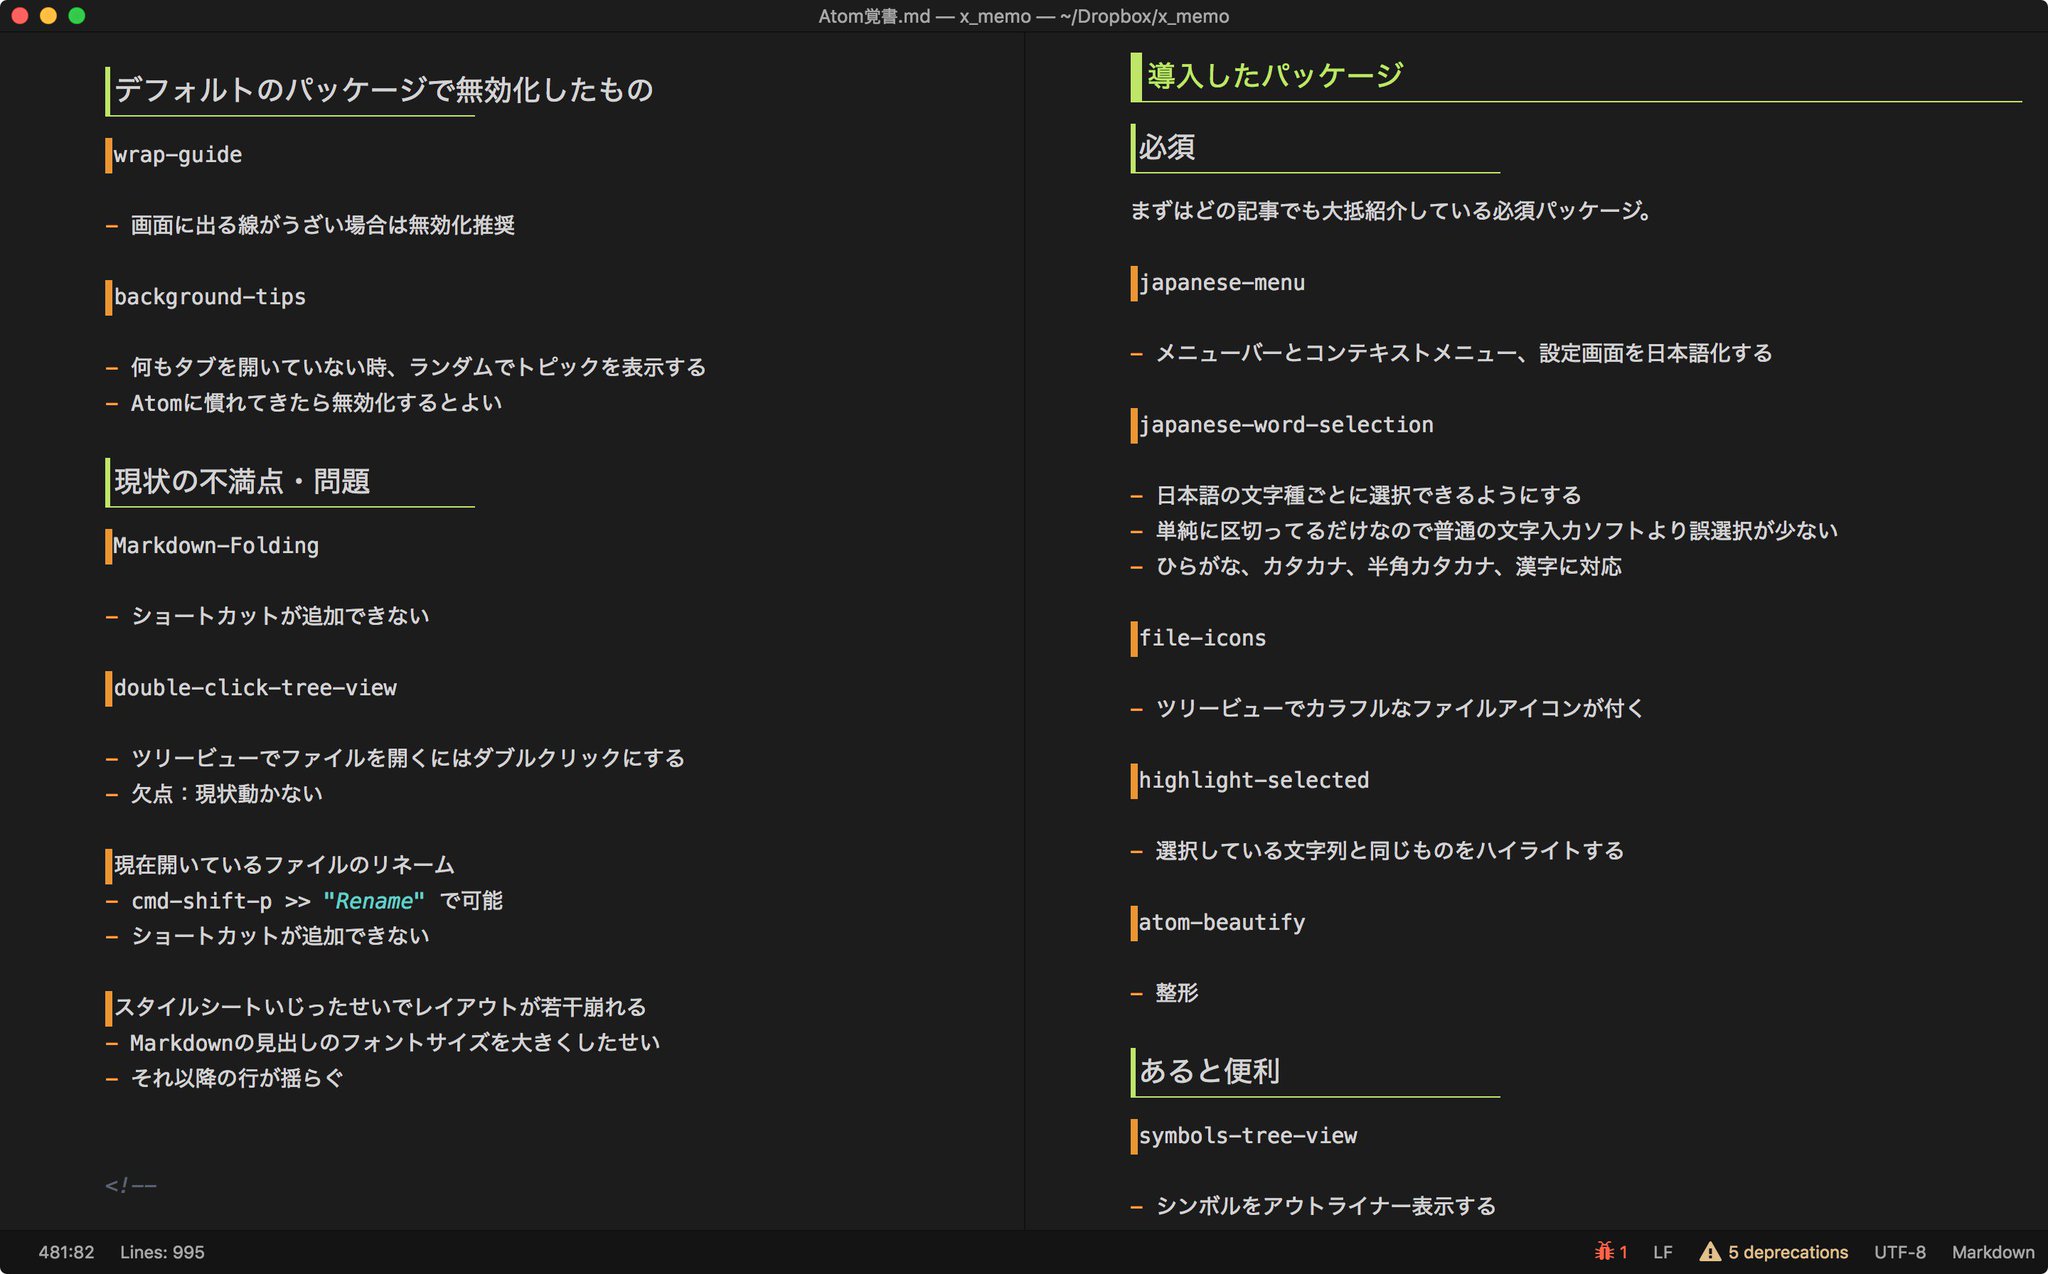Click the highlight-selected heading in right pane

1253,780
